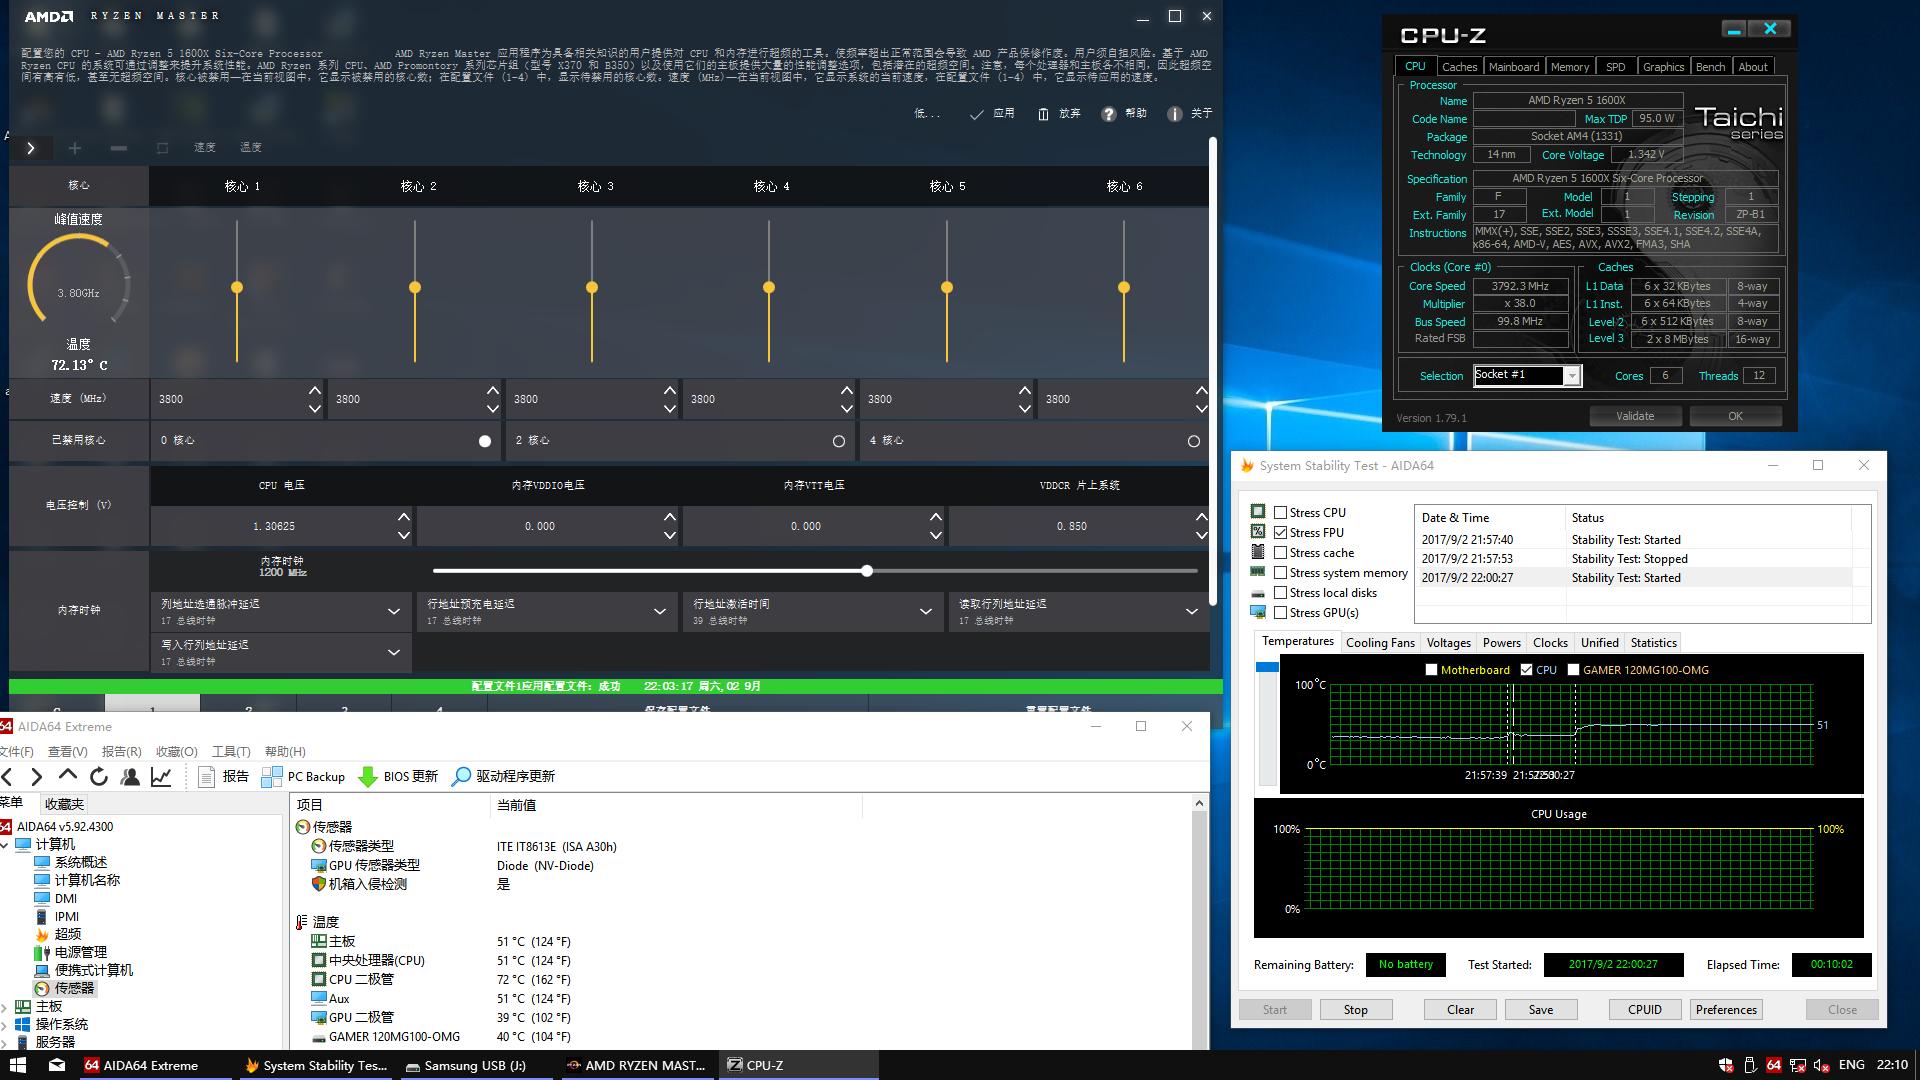Click the driver update search icon
The height and width of the screenshot is (1080, 1920).
461,776
